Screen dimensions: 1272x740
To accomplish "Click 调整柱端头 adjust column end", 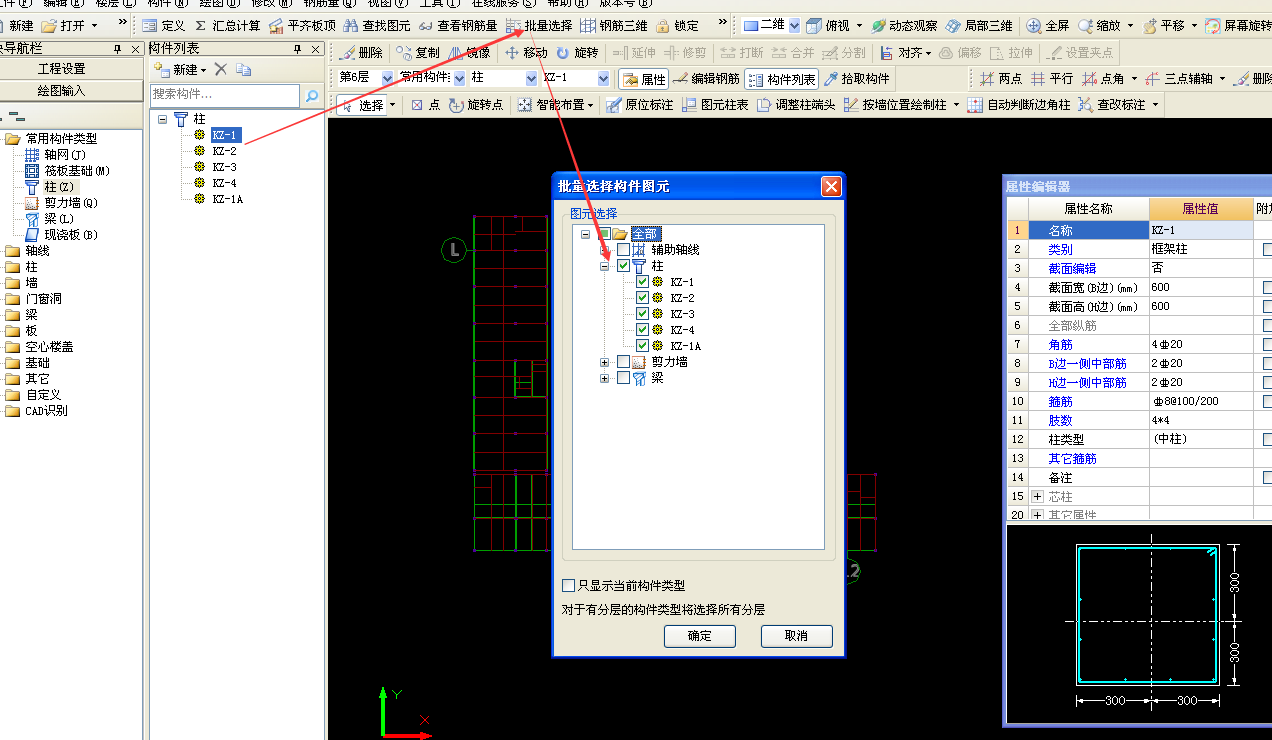I will coord(796,104).
